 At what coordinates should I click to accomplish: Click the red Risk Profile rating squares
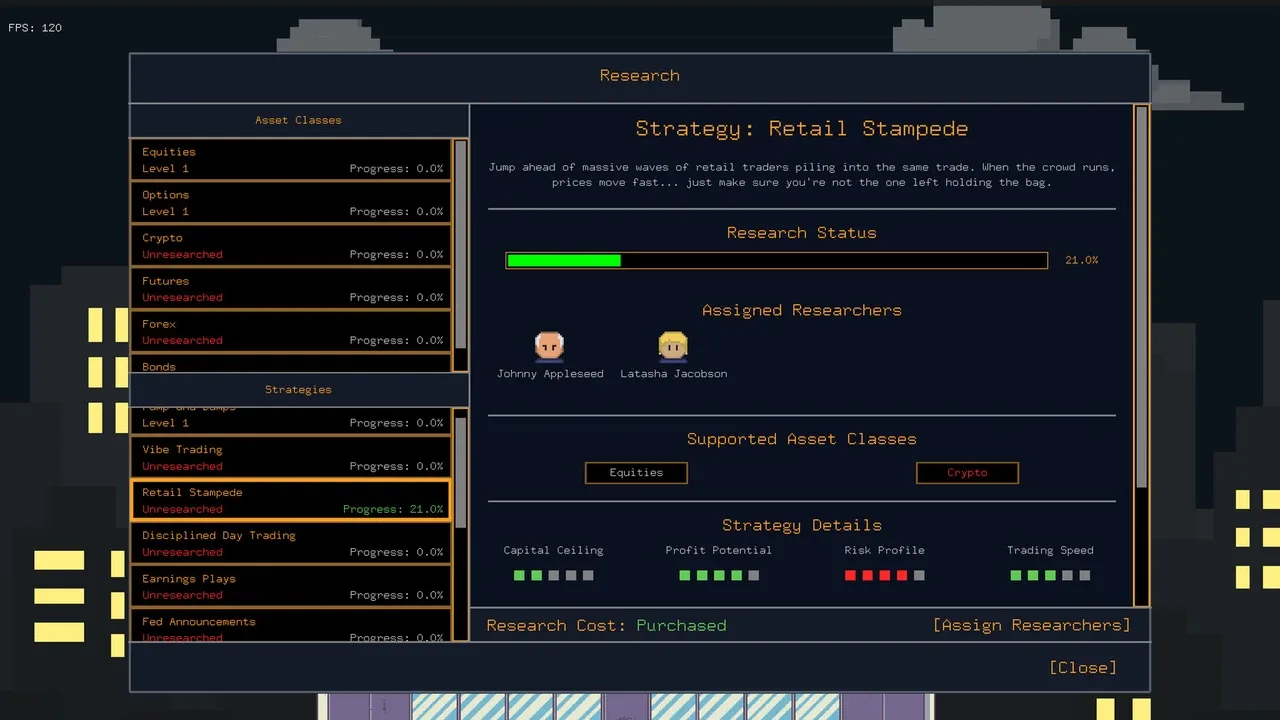885,575
